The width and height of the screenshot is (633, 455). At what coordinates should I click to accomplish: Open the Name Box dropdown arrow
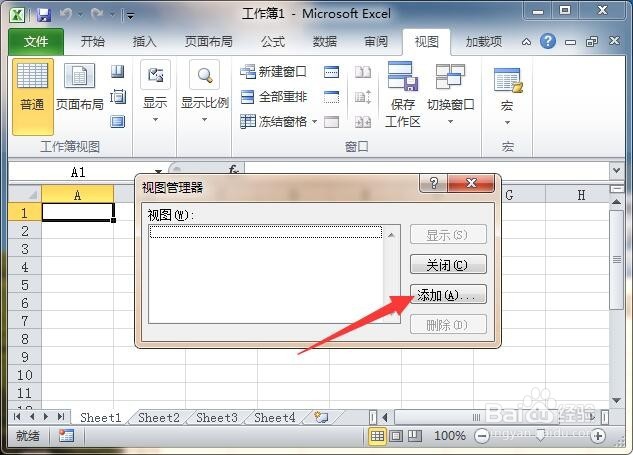point(158,172)
